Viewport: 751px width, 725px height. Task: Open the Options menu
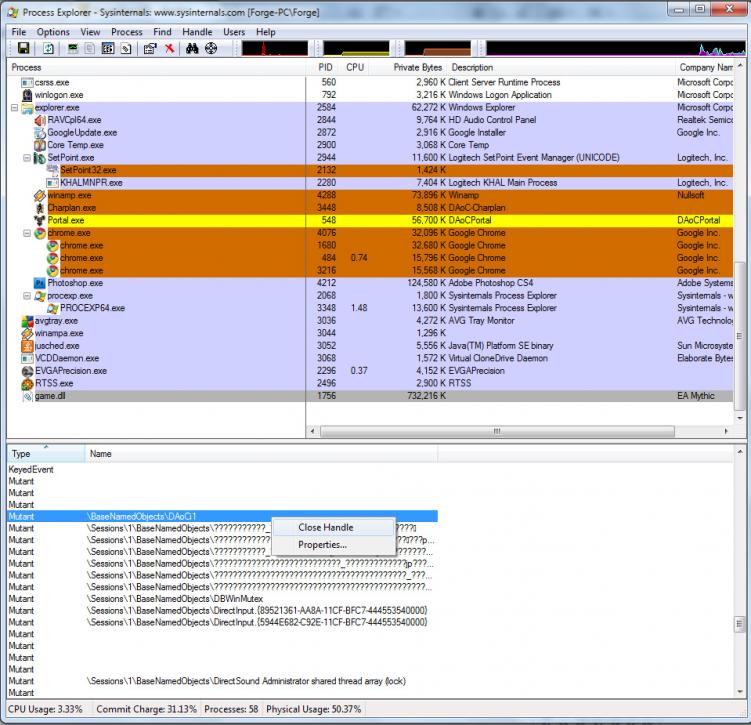(53, 32)
